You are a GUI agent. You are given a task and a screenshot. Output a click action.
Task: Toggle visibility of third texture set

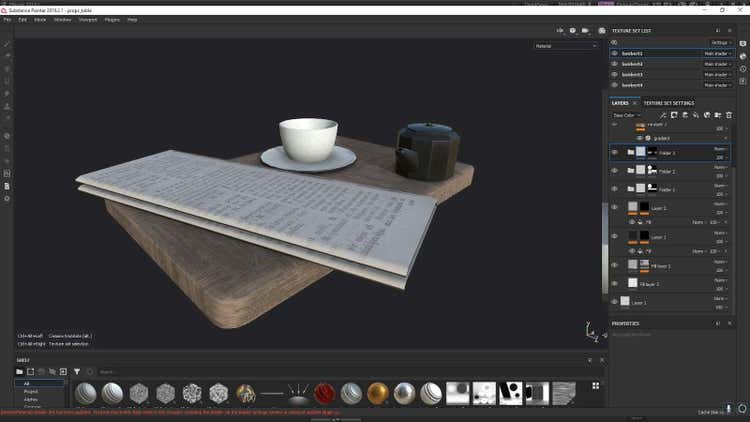click(615, 75)
